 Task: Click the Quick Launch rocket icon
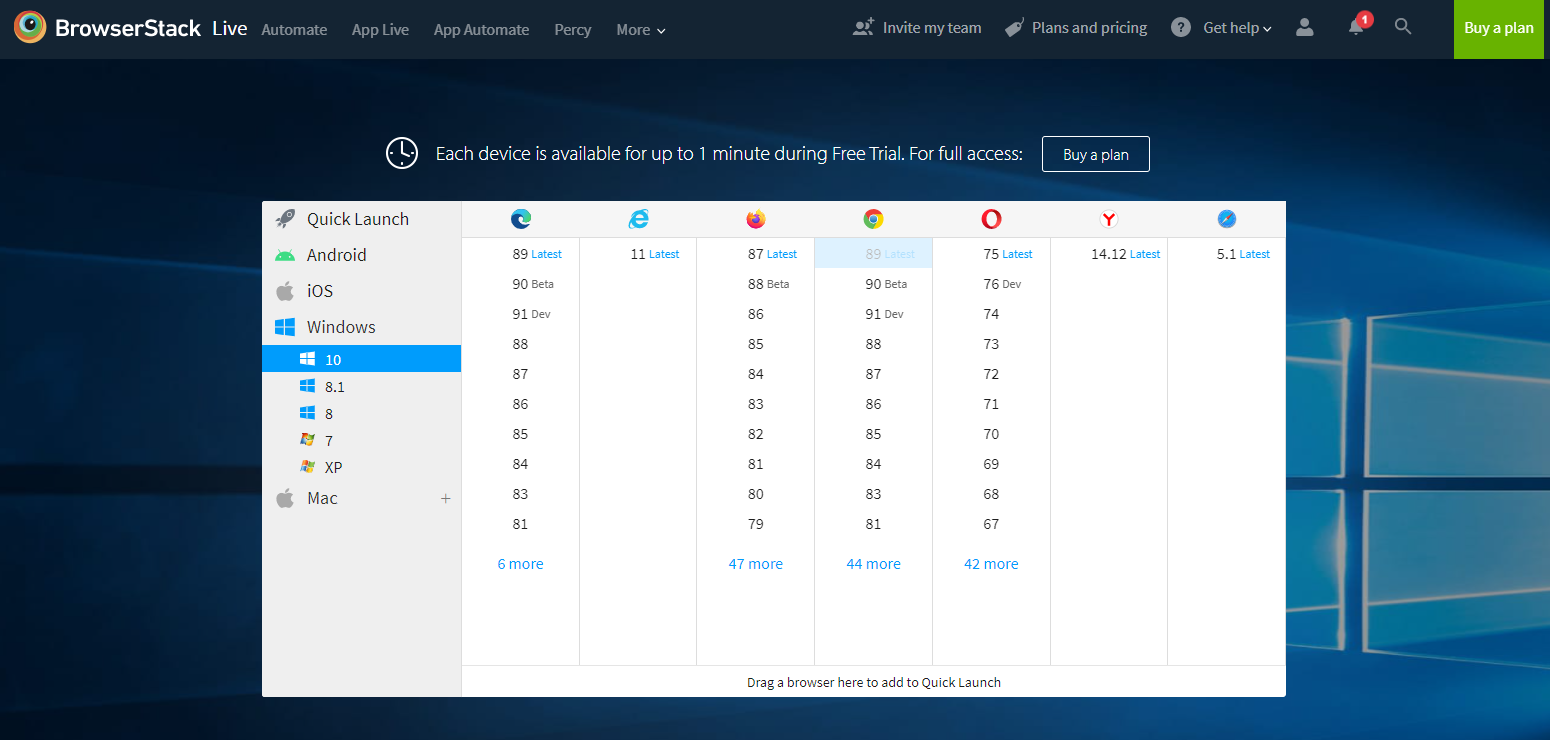(285, 219)
